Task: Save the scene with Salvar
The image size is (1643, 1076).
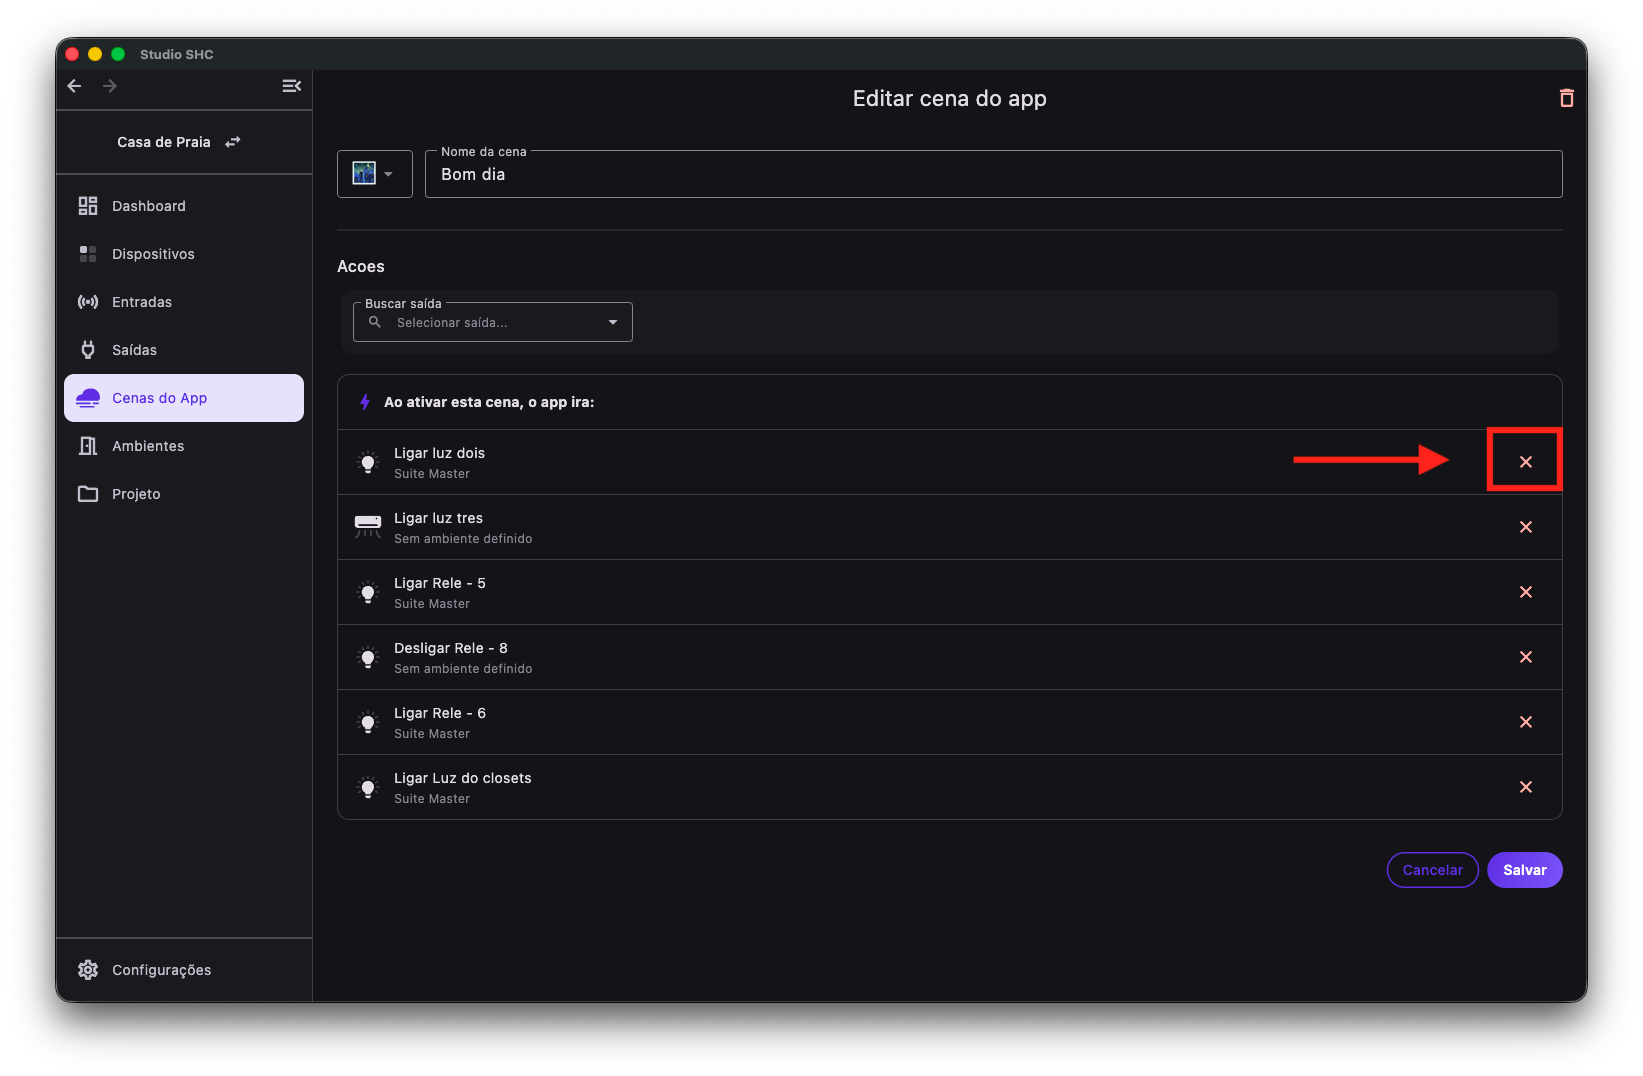Action: pos(1525,870)
